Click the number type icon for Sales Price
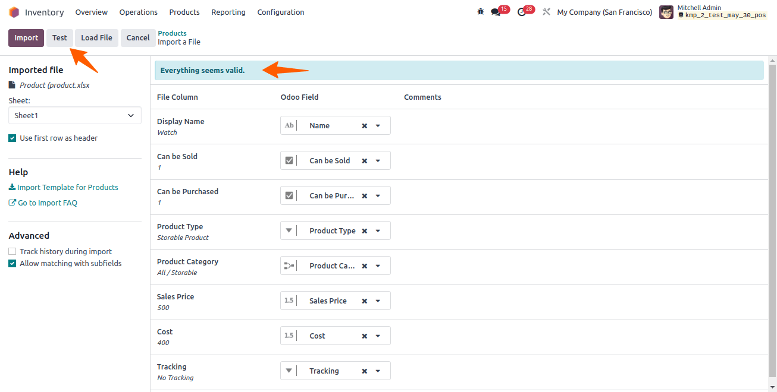The image size is (777, 392). 289,301
